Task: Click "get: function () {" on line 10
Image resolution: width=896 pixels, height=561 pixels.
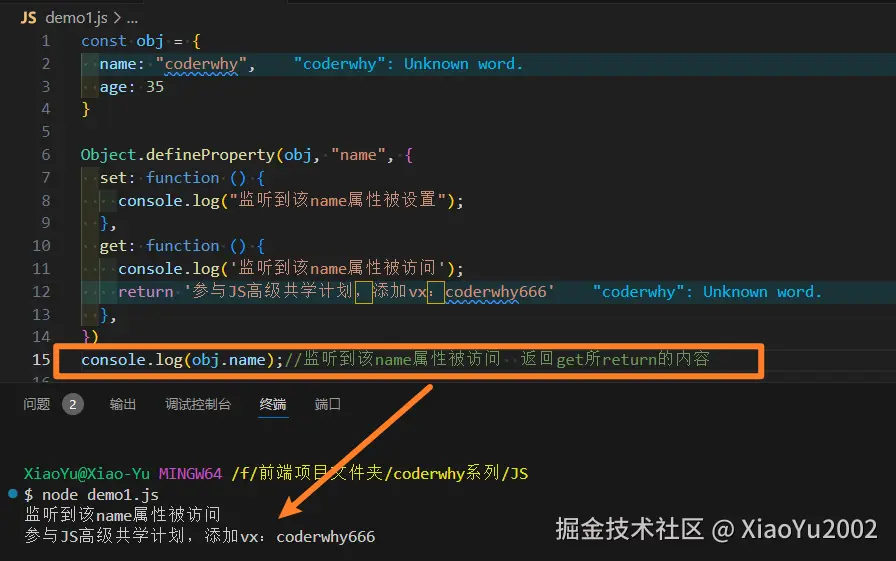Action: [x=182, y=246]
